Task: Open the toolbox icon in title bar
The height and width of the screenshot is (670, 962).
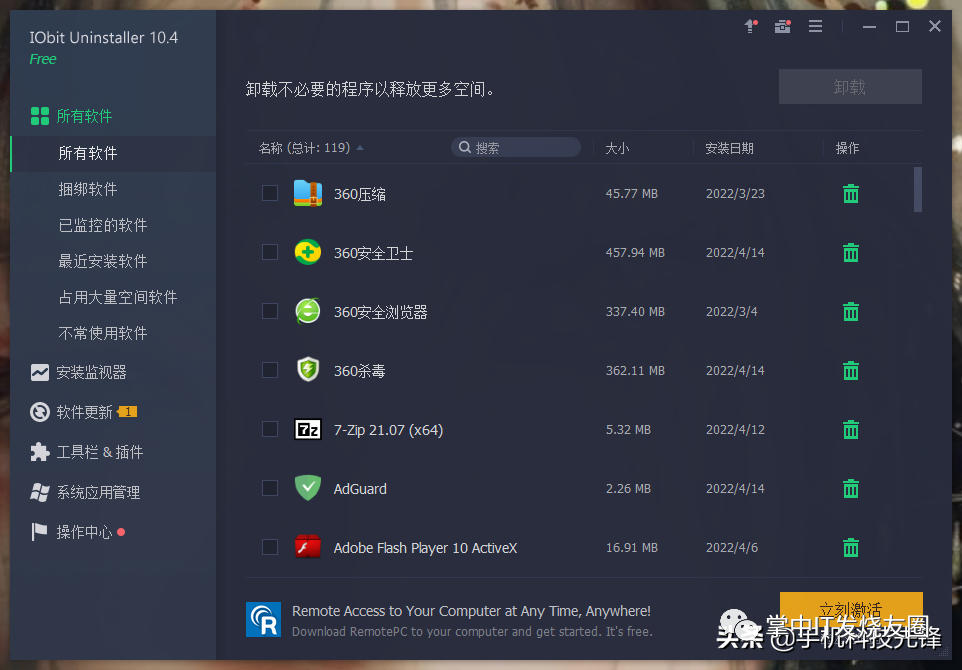Action: 782,26
